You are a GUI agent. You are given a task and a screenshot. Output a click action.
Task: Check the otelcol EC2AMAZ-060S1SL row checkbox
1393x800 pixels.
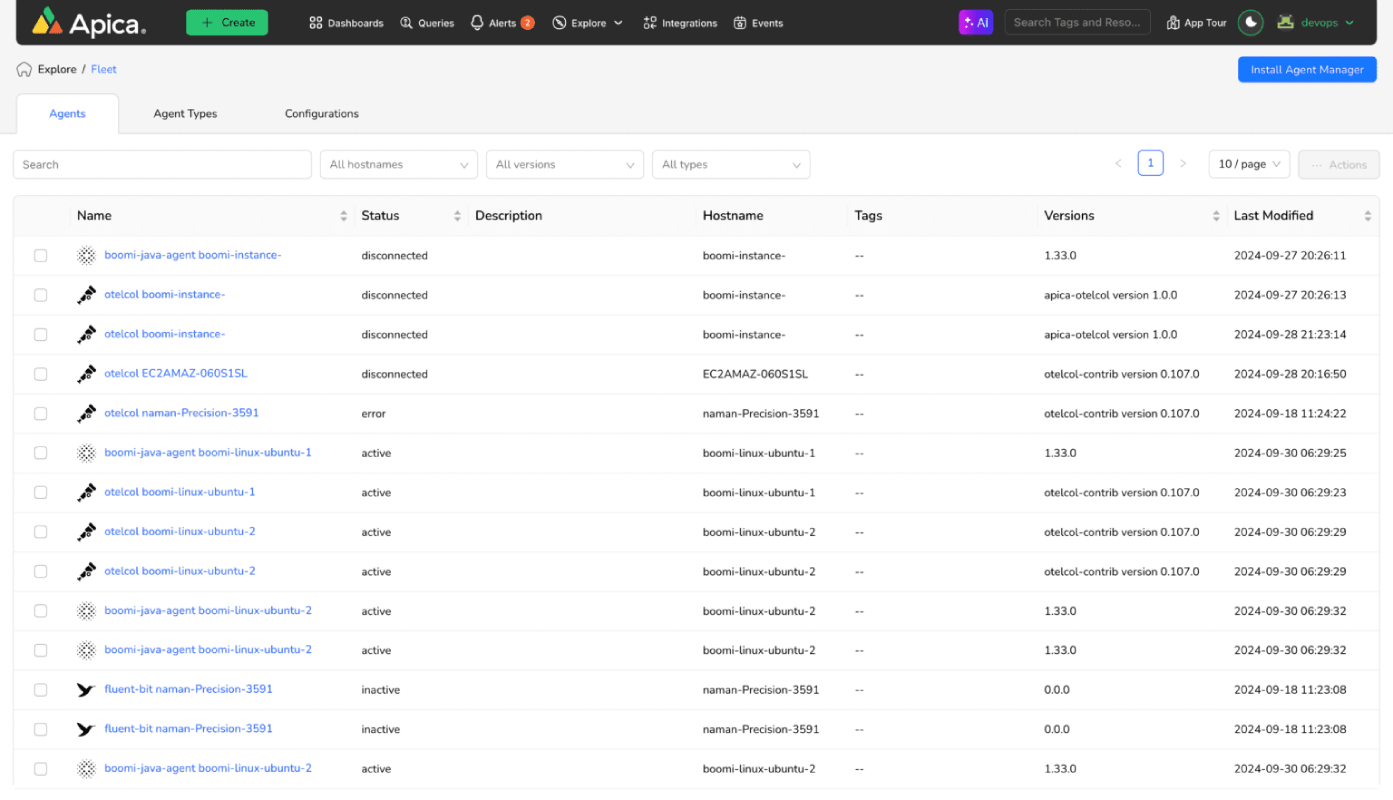point(40,374)
